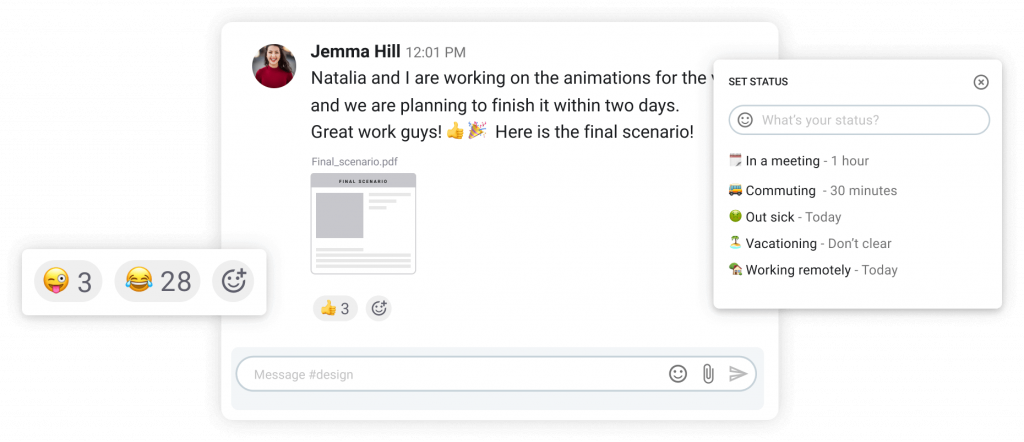This screenshot has width=1024, height=442.
Task: Open Final Scenario PDF thumbnail preview
Action: (x=363, y=223)
